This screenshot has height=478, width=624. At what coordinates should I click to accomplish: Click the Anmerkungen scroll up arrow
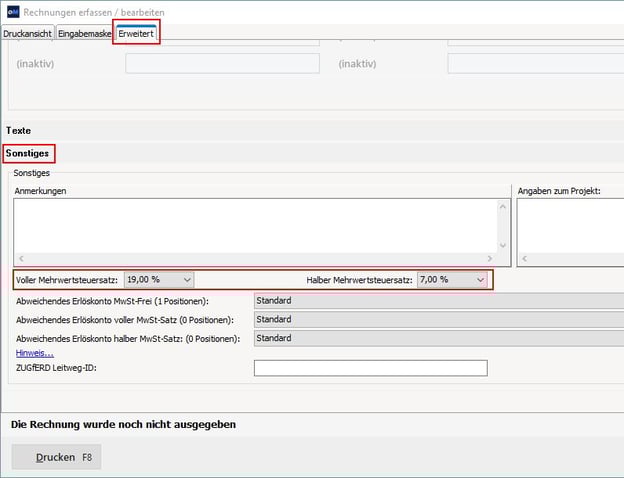tap(503, 206)
